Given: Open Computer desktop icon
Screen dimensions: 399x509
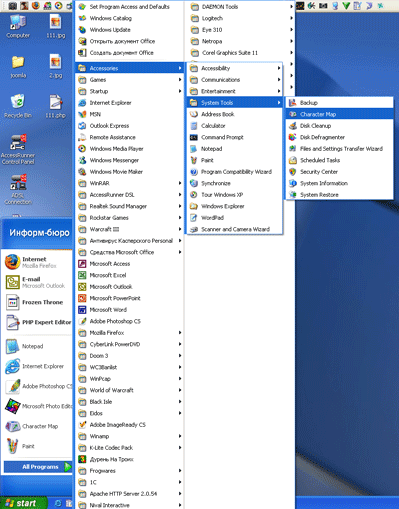Looking at the screenshot, I should point(18,26).
